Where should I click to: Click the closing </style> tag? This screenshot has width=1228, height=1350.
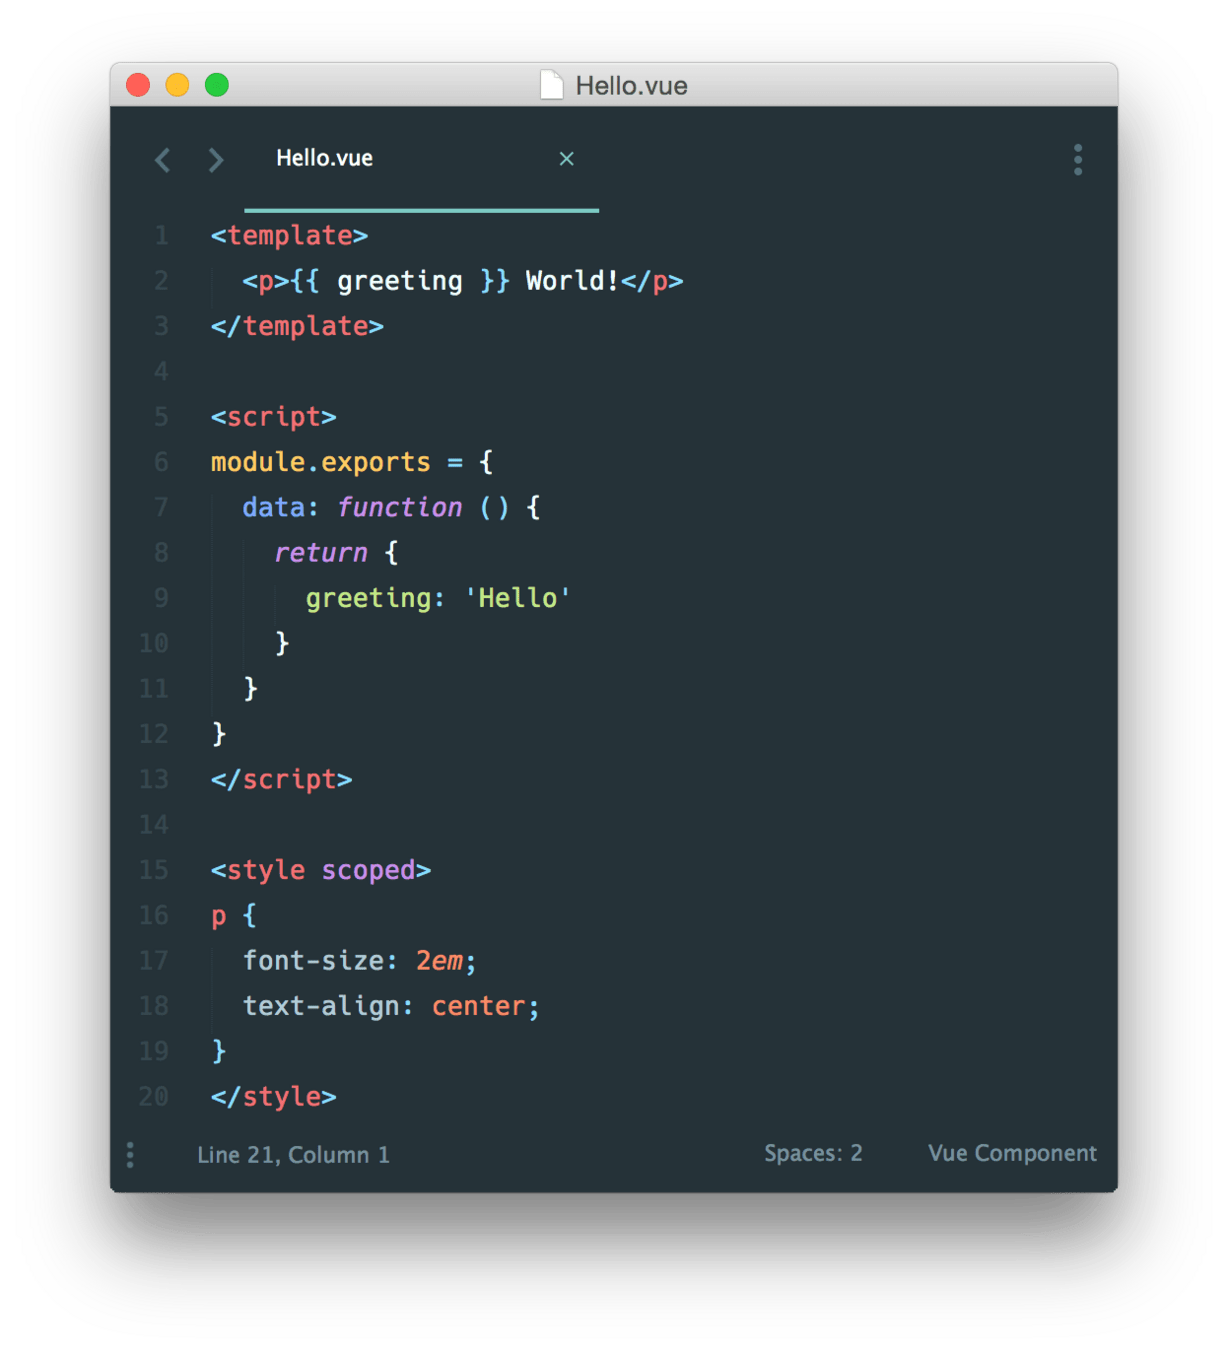(274, 1097)
